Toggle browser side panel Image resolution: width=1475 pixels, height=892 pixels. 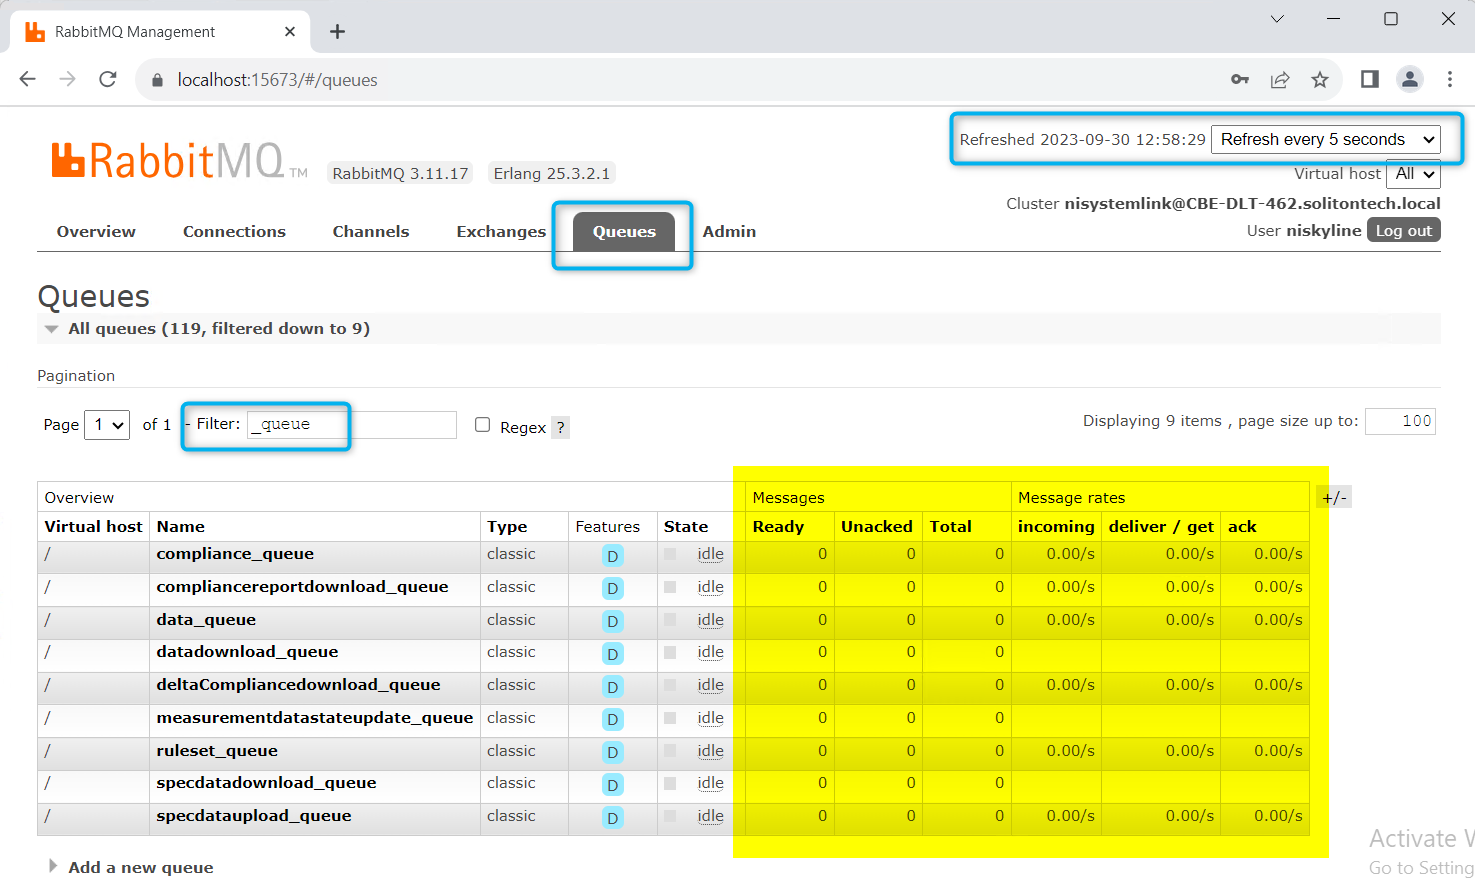tap(1370, 79)
